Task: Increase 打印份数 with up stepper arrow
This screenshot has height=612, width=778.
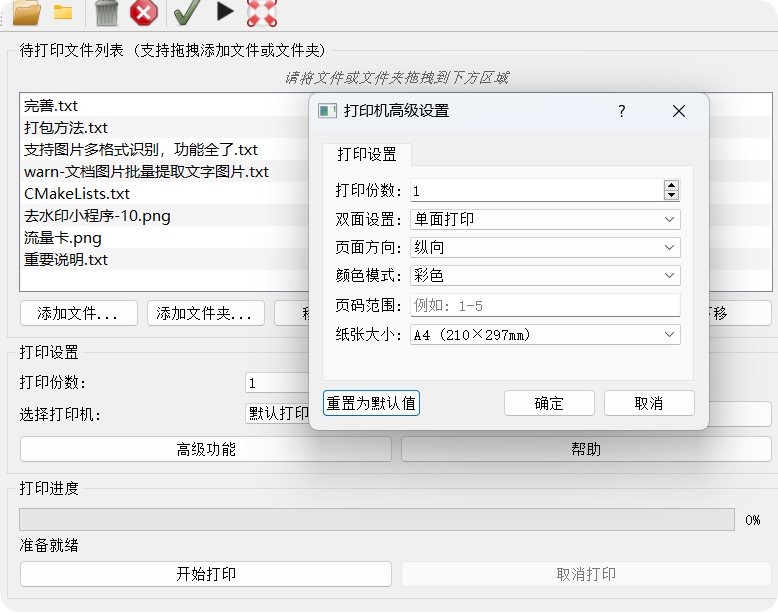Action: tap(671, 185)
